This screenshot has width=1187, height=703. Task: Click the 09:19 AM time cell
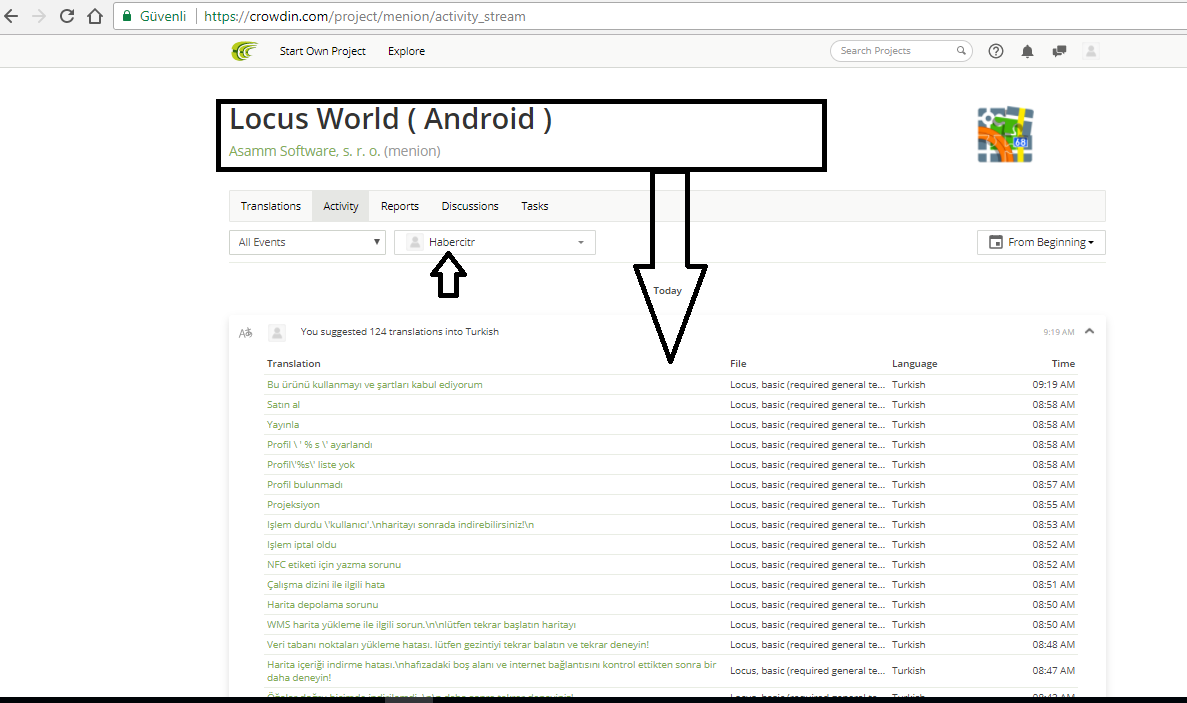(1053, 384)
